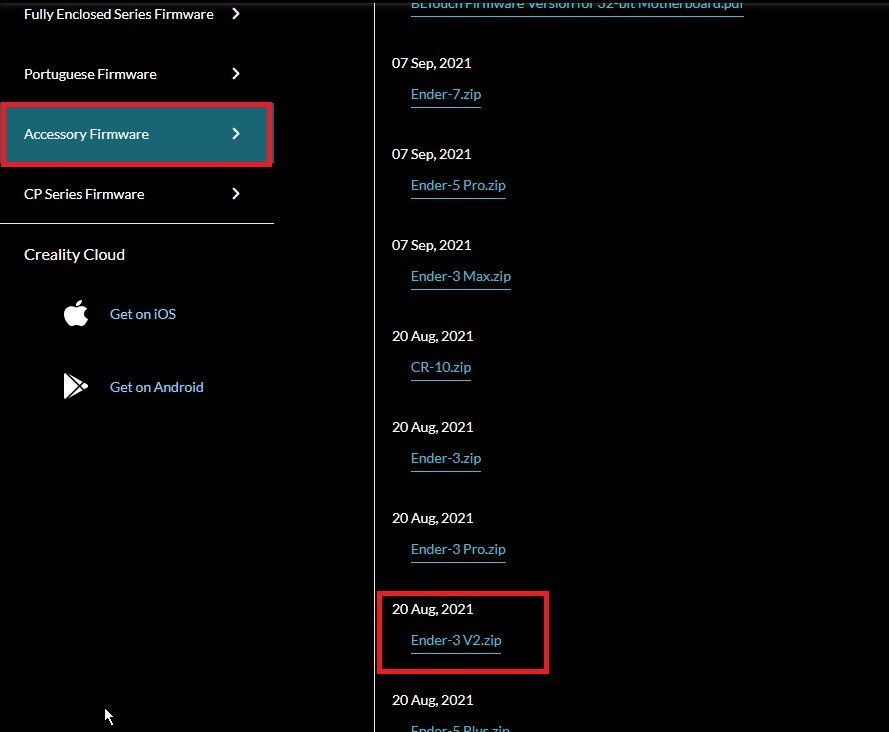
Task: Click the date above Ender-7.zip
Action: coord(431,63)
